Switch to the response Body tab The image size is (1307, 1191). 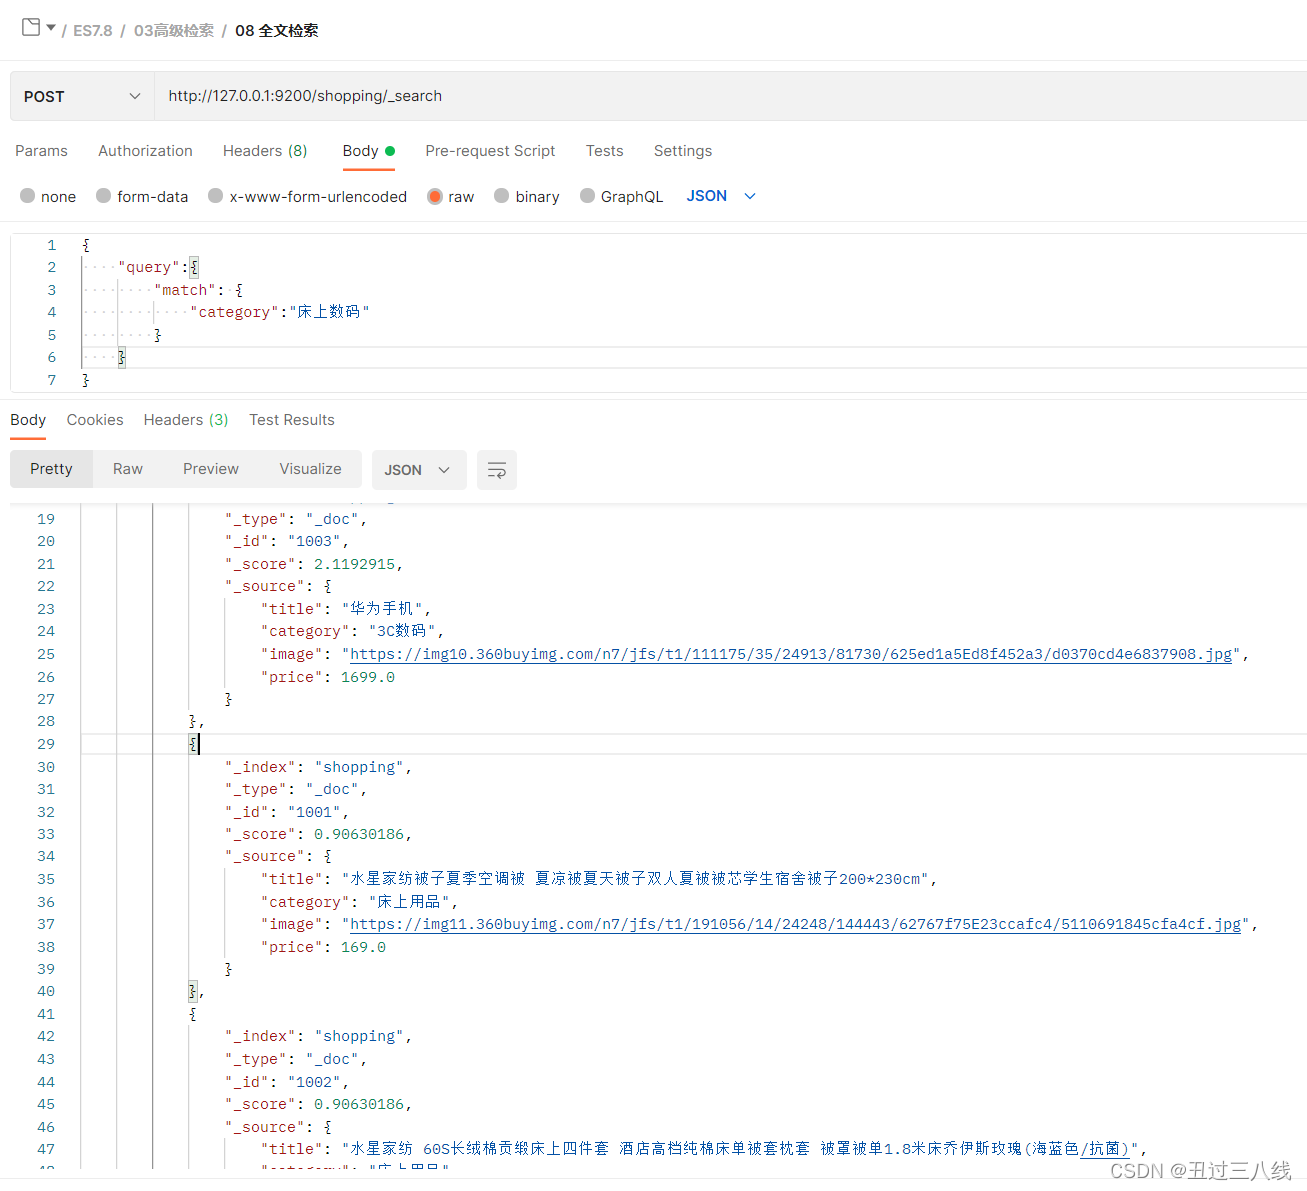coord(28,420)
